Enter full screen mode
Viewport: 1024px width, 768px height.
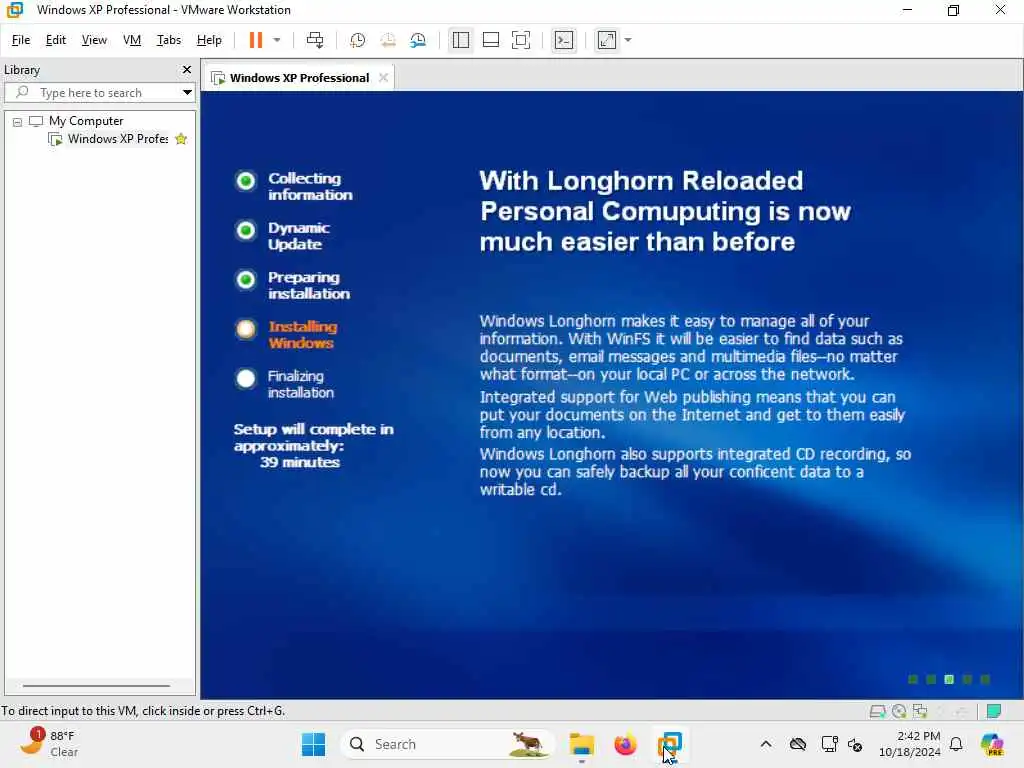[520, 40]
